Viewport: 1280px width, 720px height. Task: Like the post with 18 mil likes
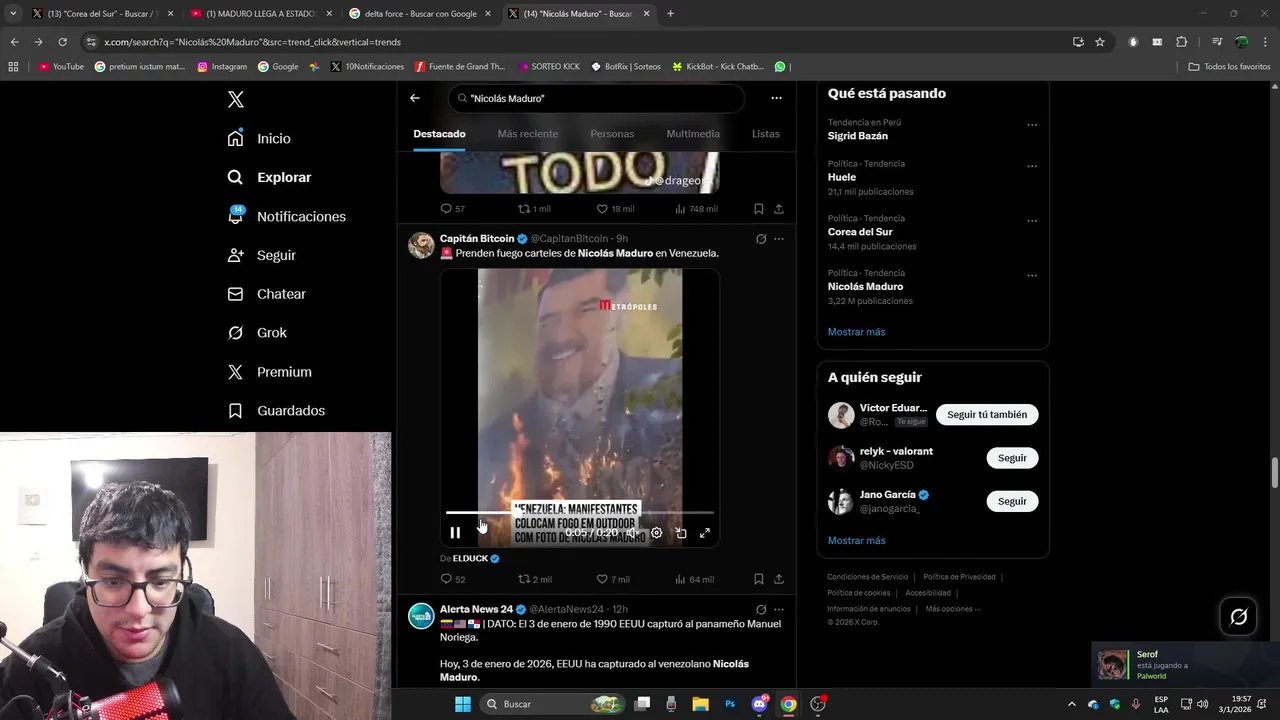pyautogui.click(x=615, y=209)
